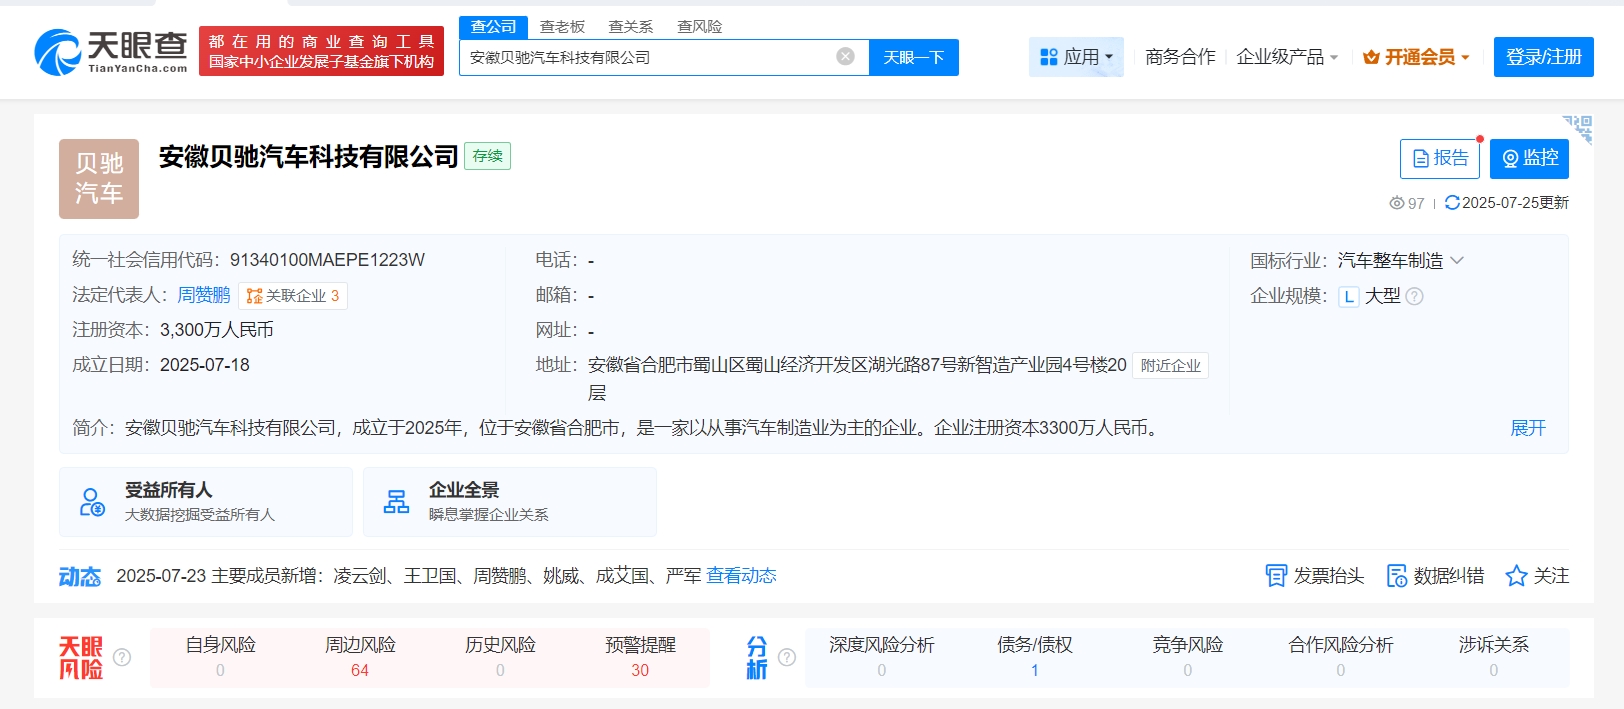Click the 报告 button
1624x709 pixels.
(x=1440, y=158)
